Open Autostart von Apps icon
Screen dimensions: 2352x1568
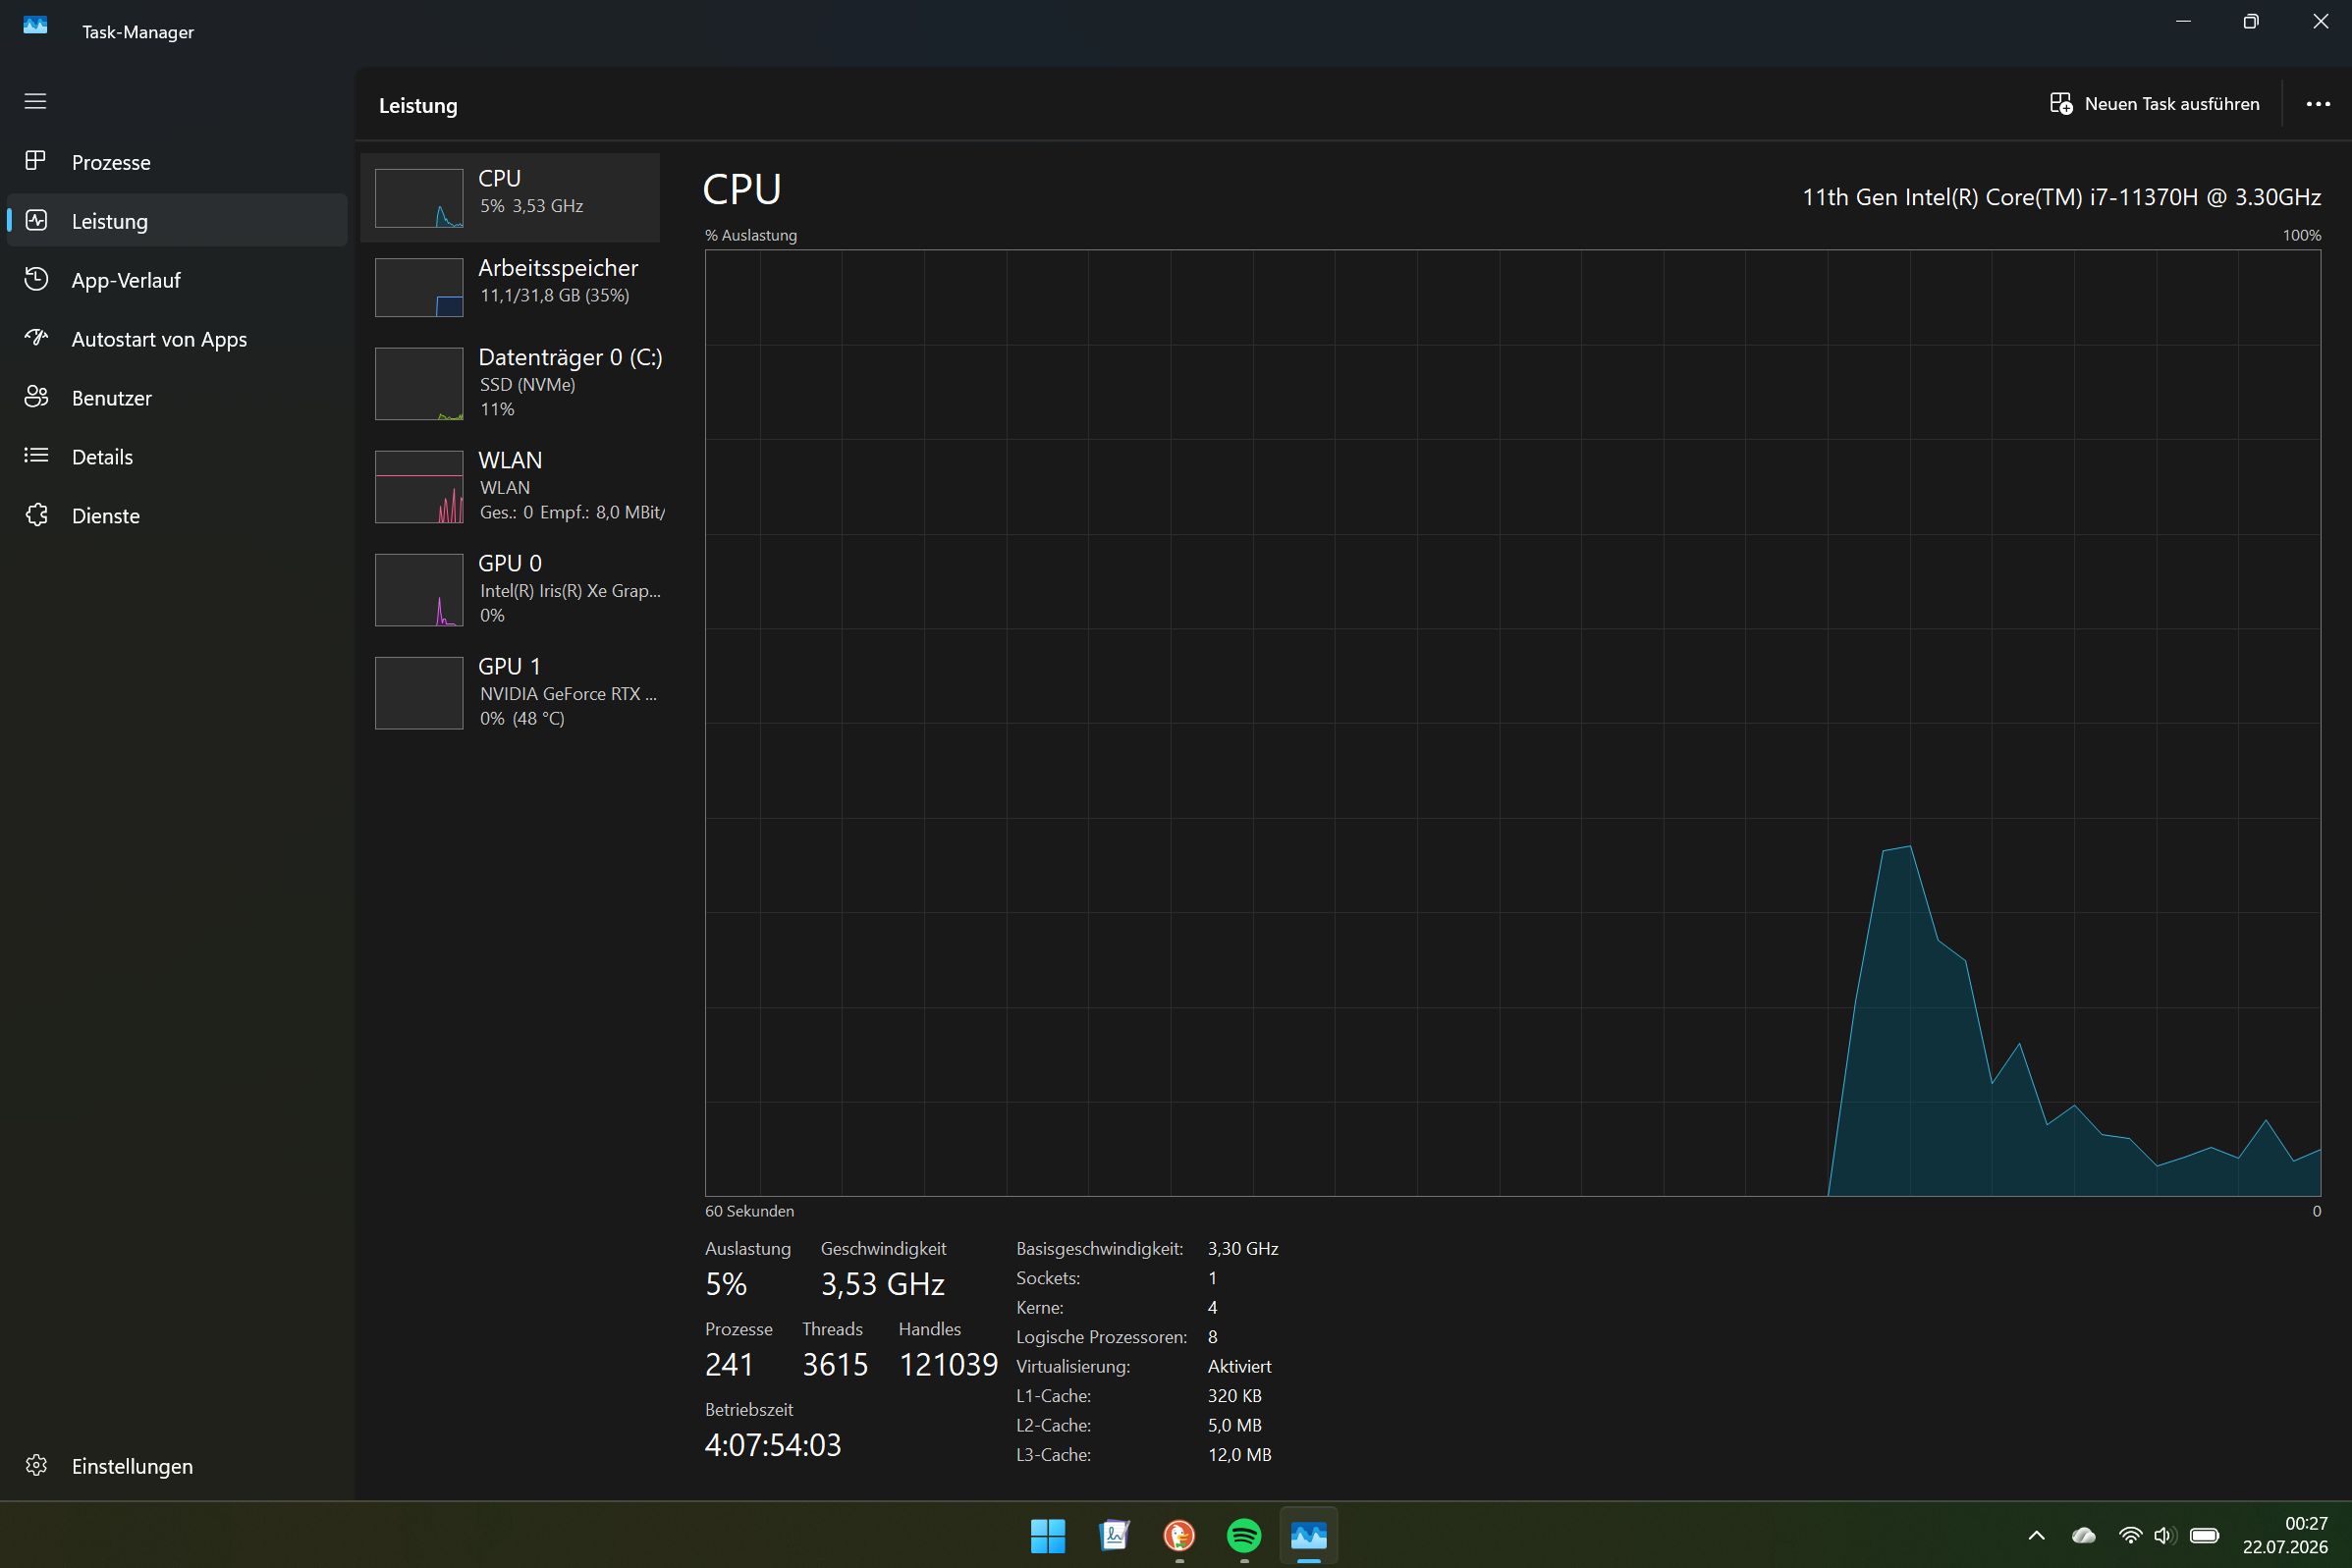click(x=36, y=338)
